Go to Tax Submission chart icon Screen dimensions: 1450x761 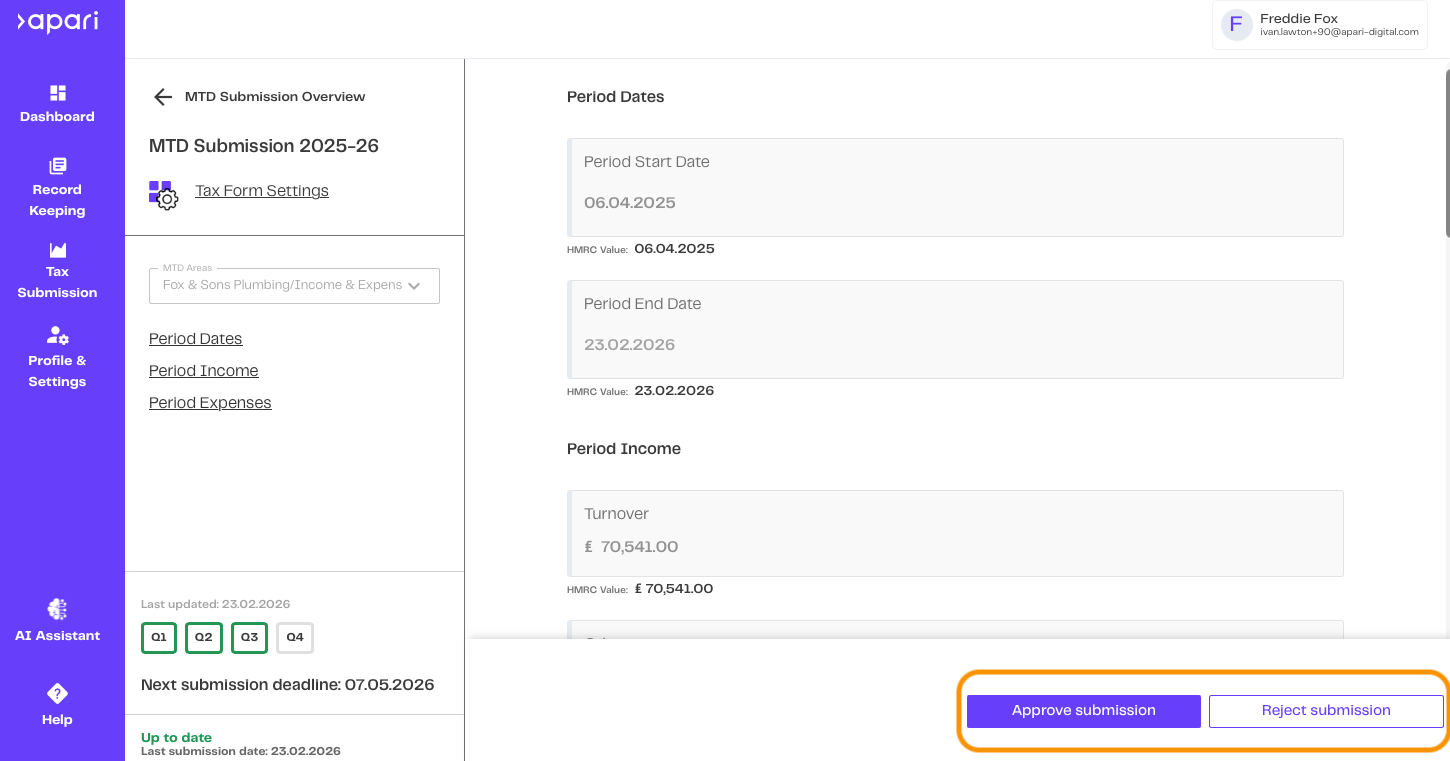58,249
